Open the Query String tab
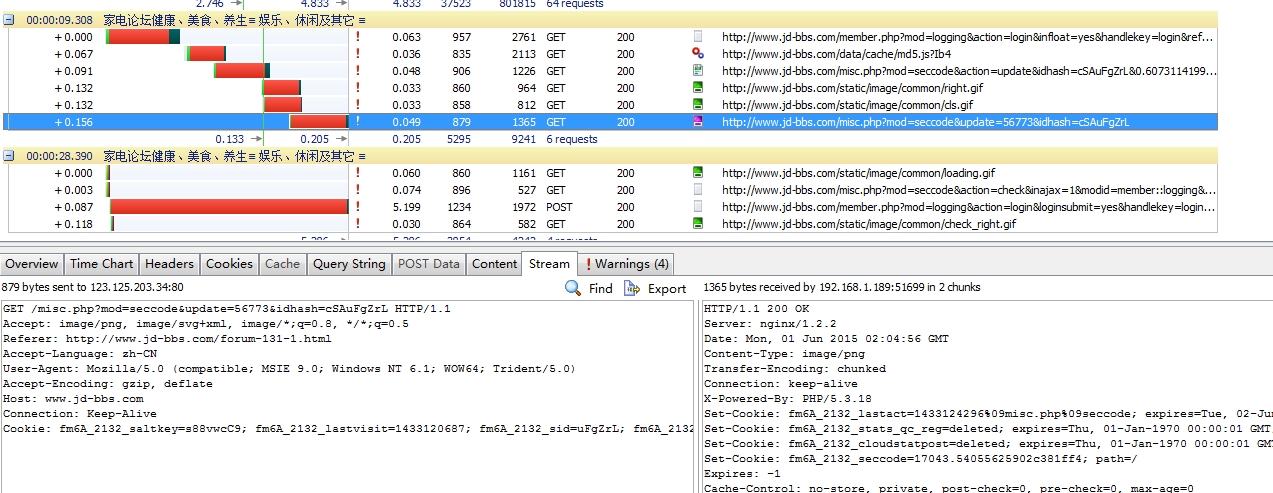The height and width of the screenshot is (493, 1273). tap(348, 264)
